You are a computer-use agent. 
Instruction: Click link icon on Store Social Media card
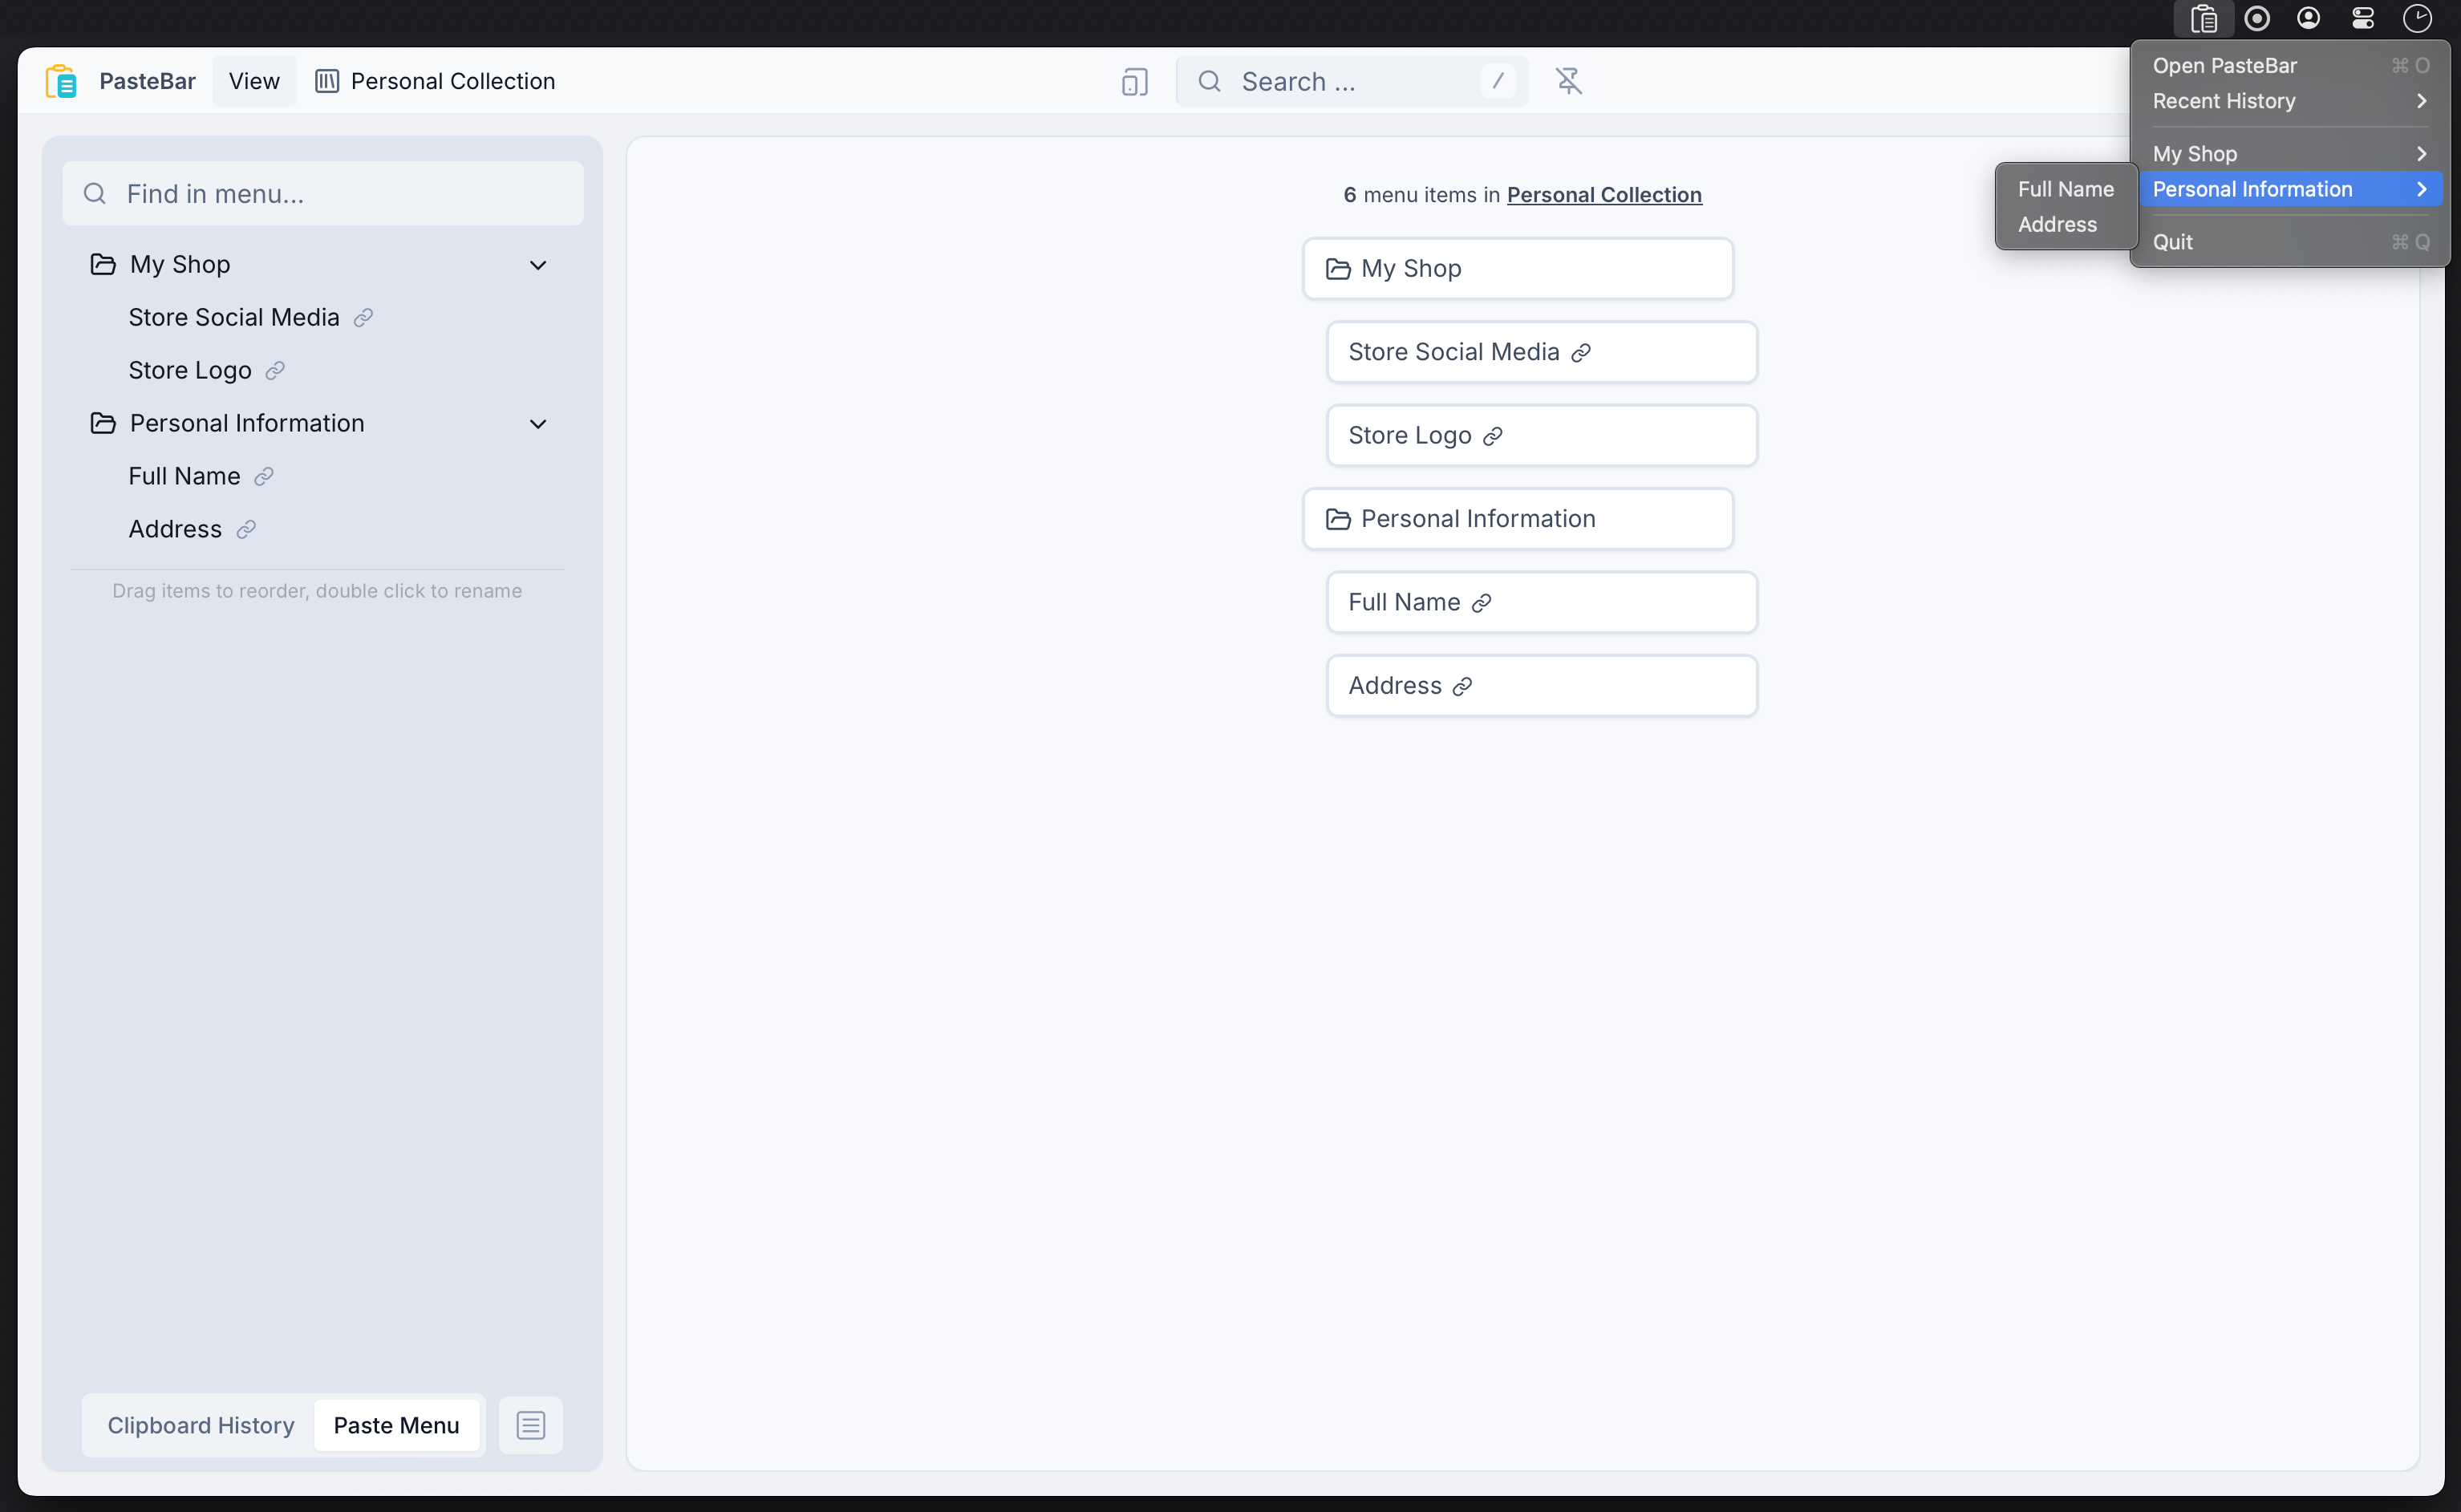tap(1581, 352)
